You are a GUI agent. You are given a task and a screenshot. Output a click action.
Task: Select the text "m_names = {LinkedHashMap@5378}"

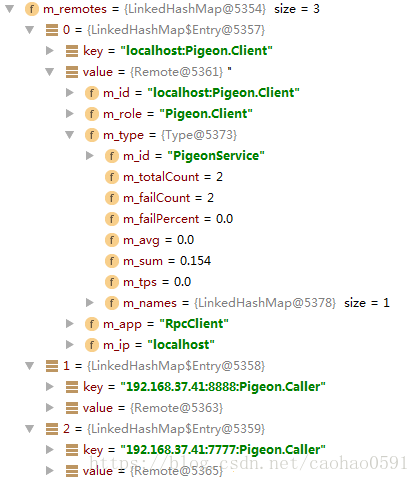point(230,303)
